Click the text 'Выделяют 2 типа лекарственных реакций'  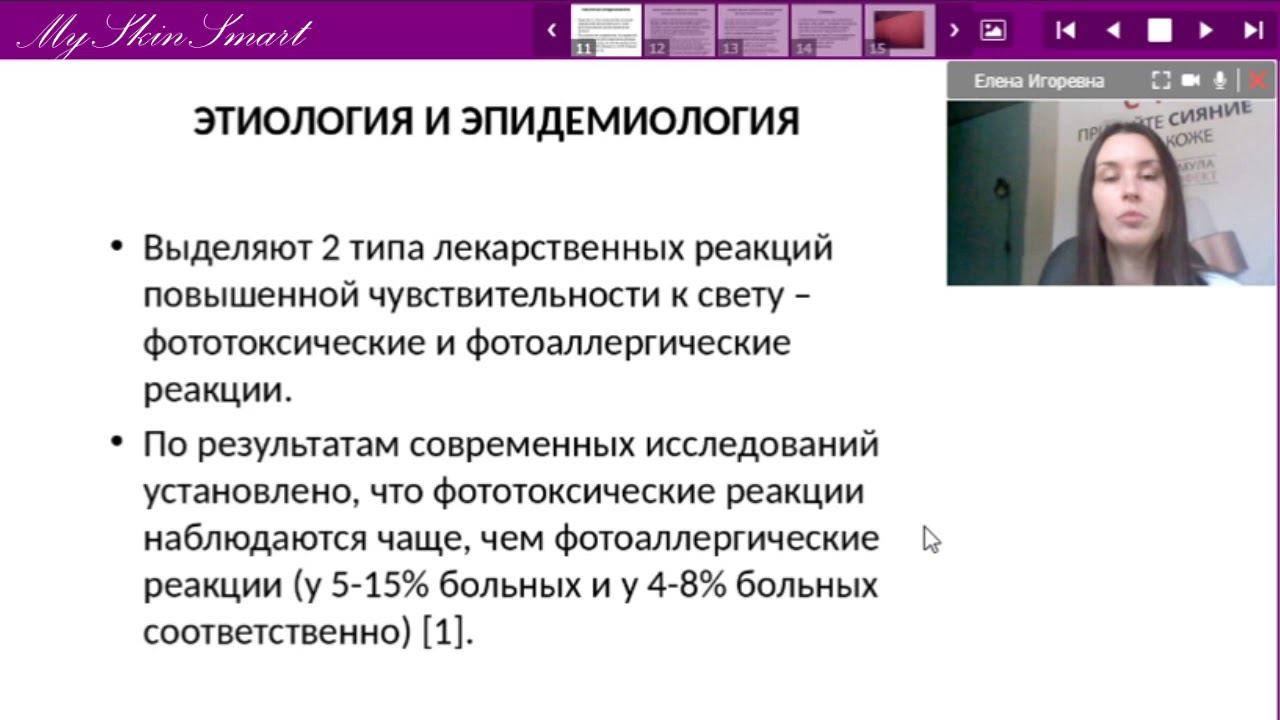tap(488, 247)
